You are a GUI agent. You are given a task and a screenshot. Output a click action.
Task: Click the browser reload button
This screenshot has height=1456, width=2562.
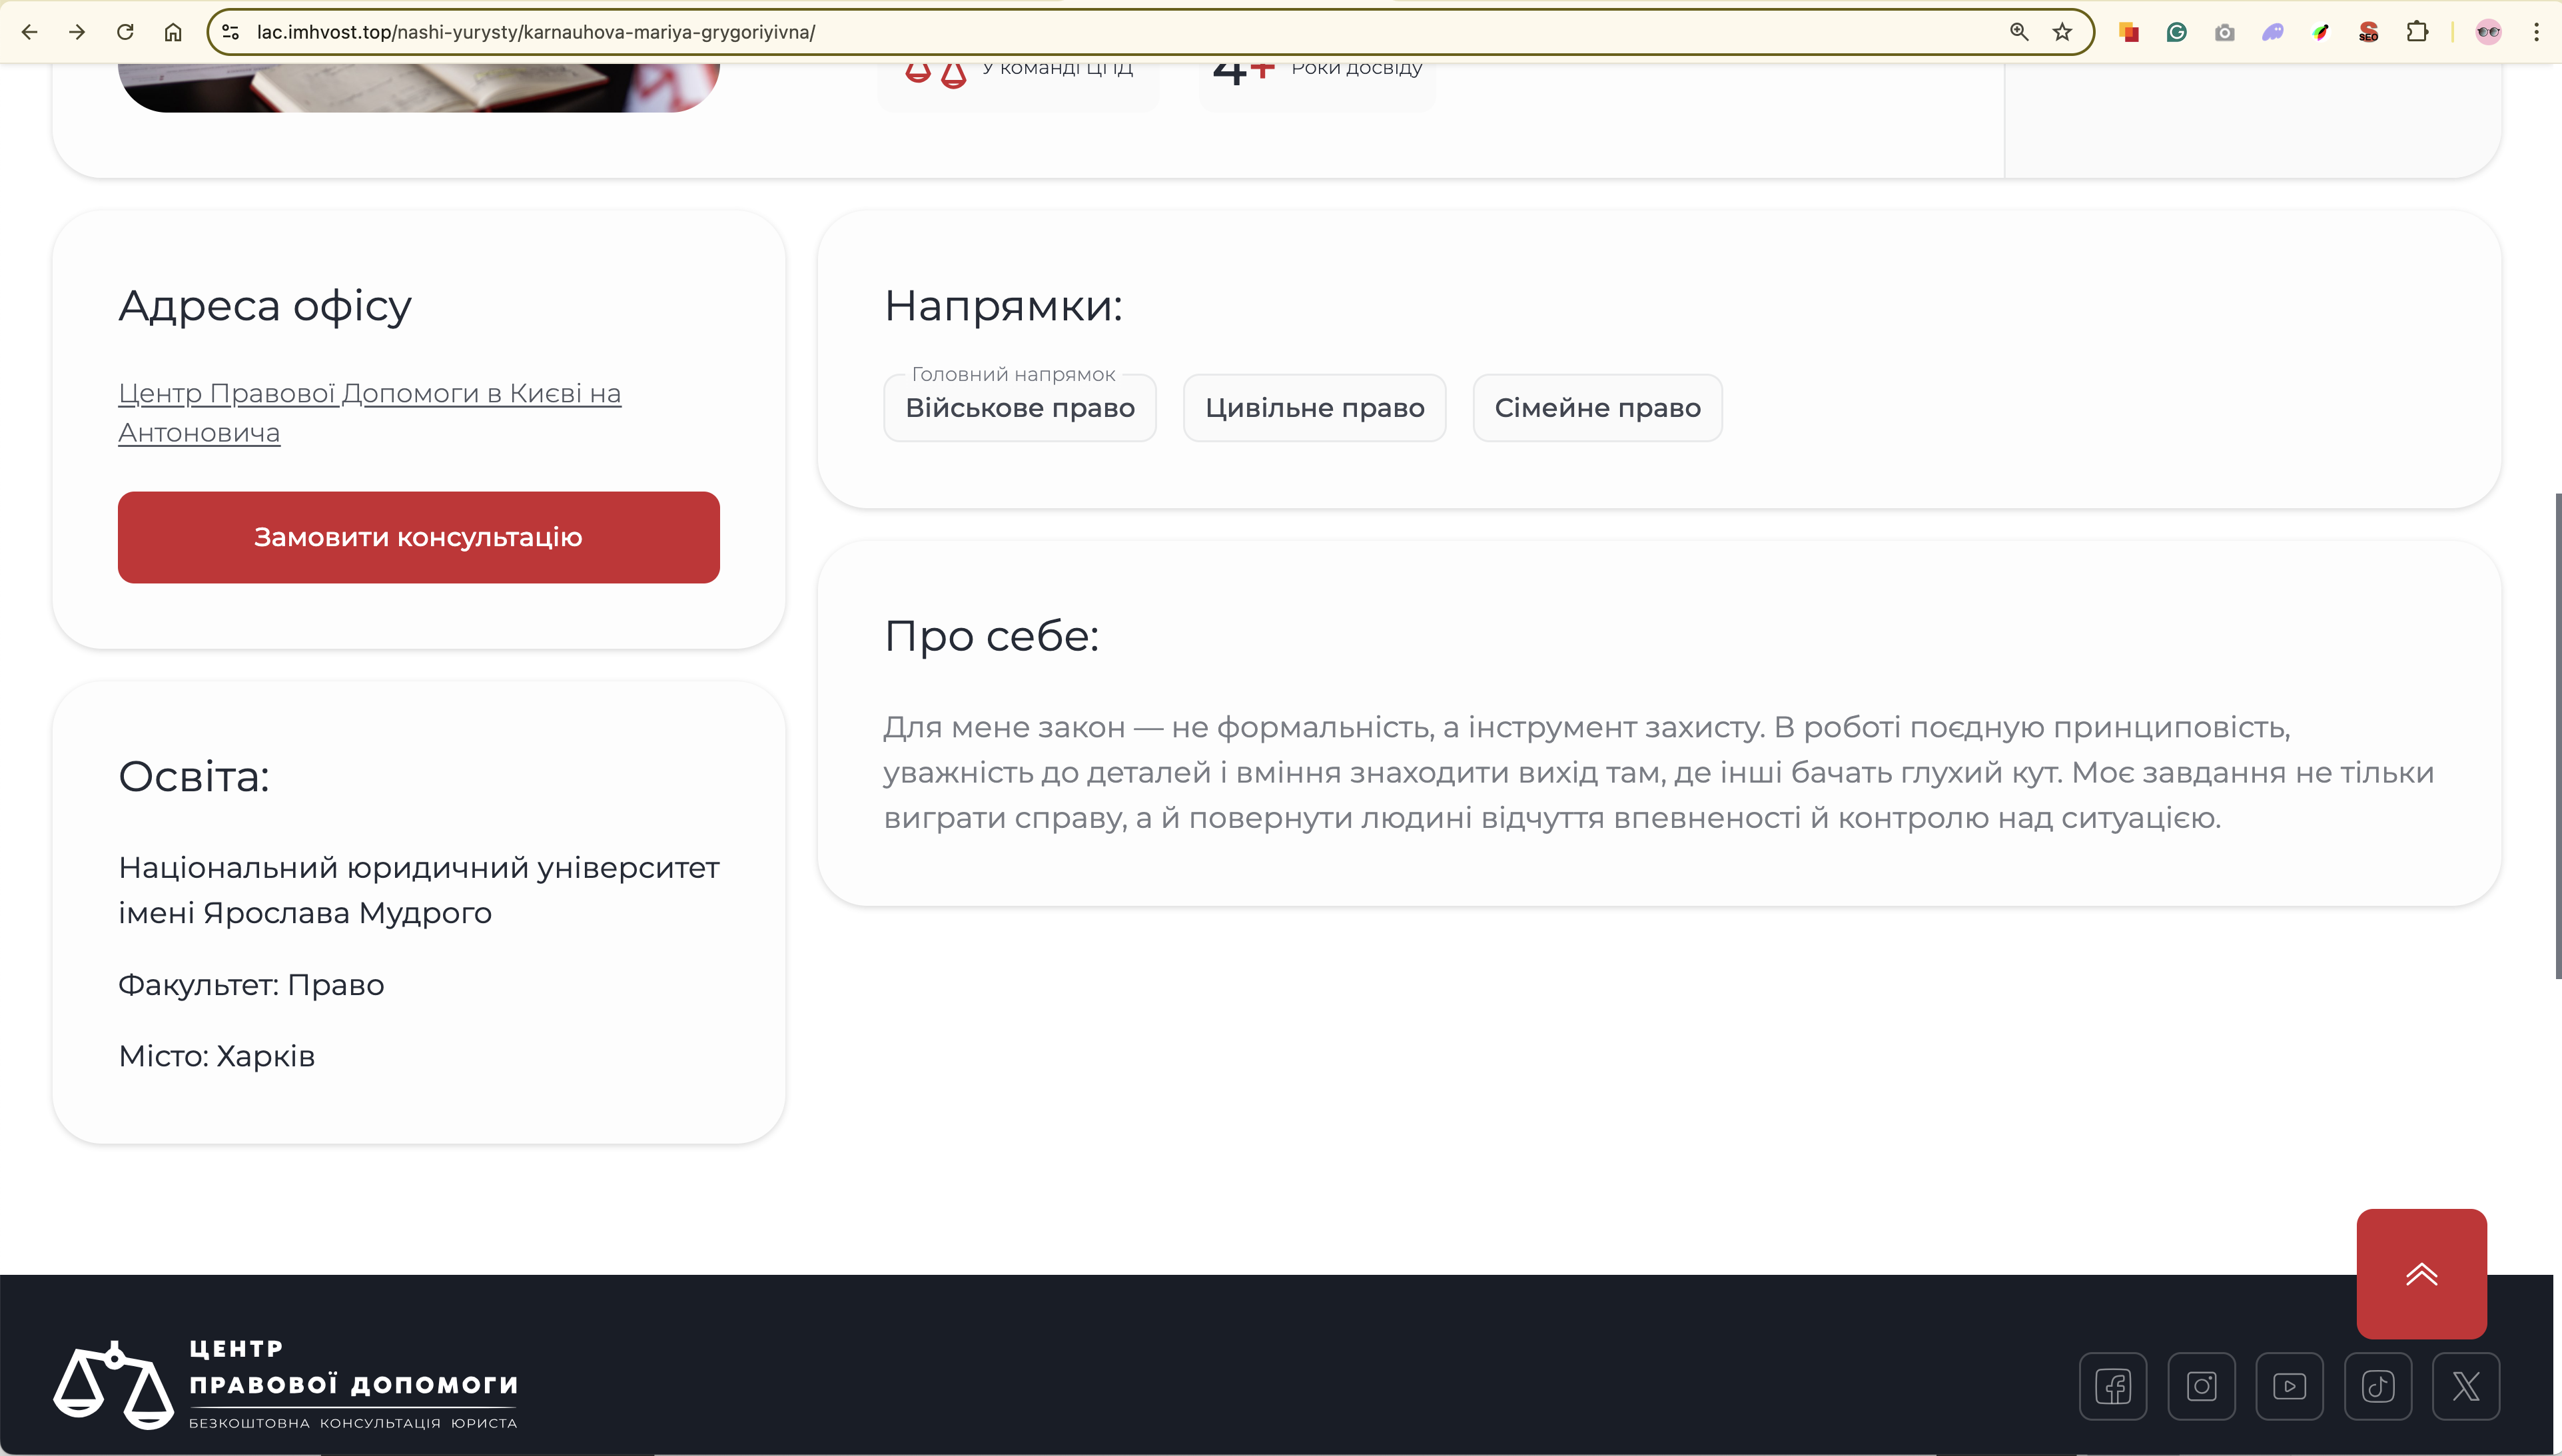(x=125, y=32)
